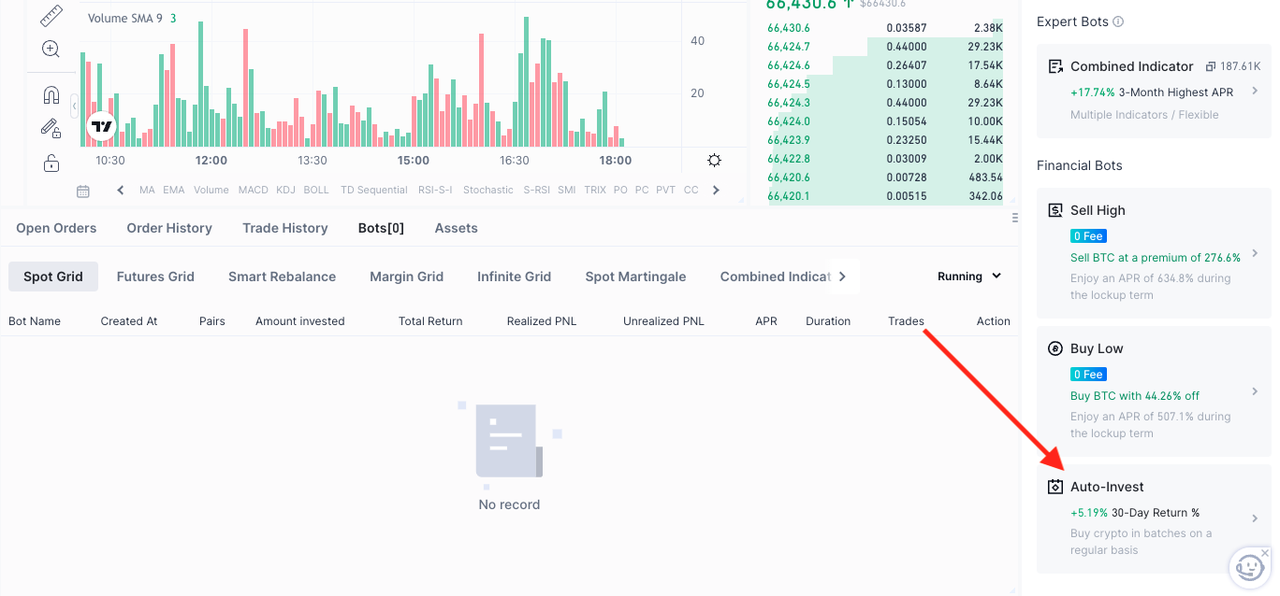Click the zoom in magnifier tool
This screenshot has height=596, width=1280.
[51, 49]
